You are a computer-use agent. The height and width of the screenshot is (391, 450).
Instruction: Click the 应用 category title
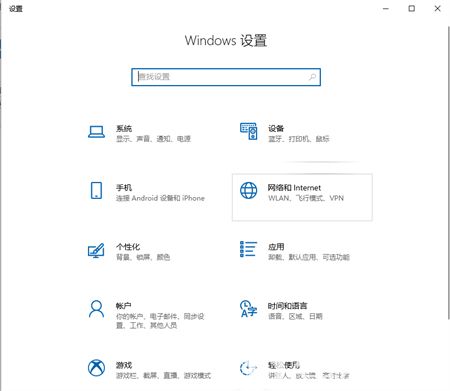tap(276, 247)
